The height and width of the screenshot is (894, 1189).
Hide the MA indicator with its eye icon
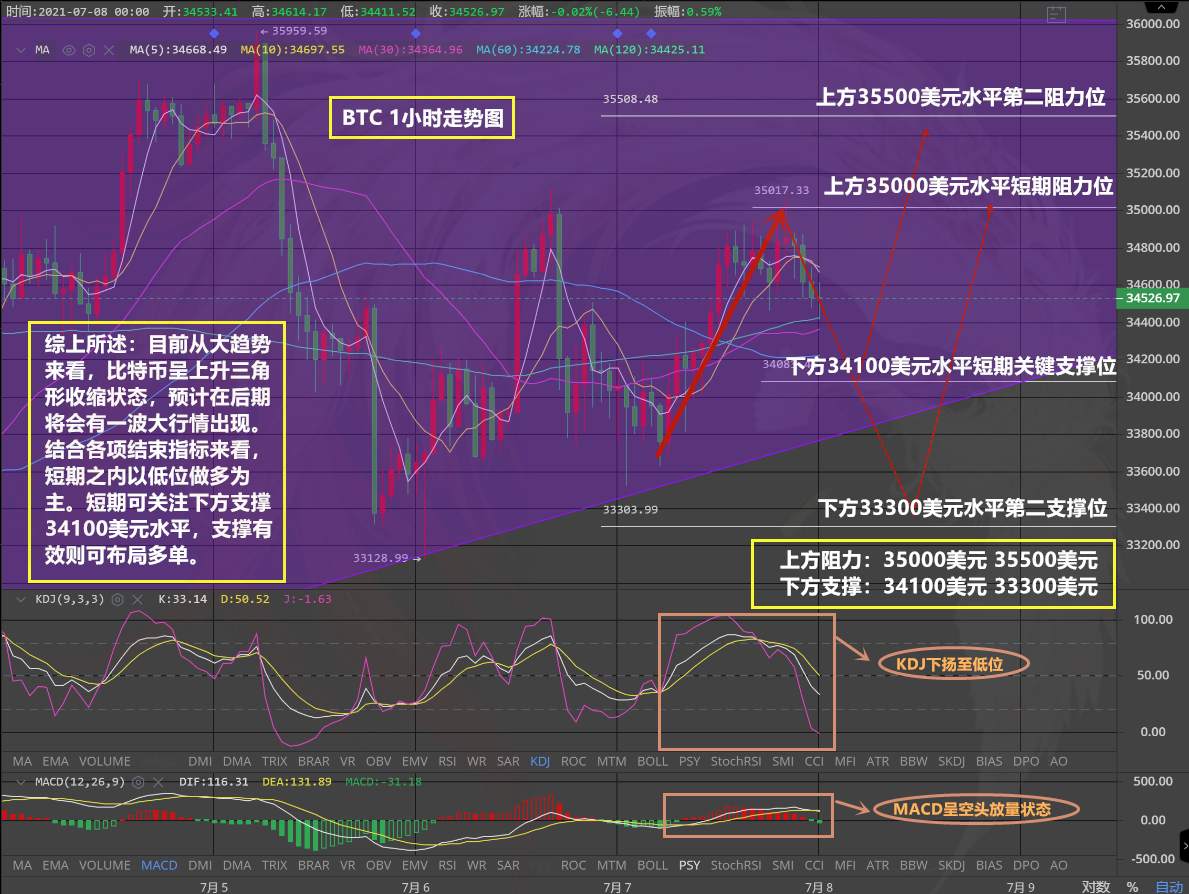[69, 50]
